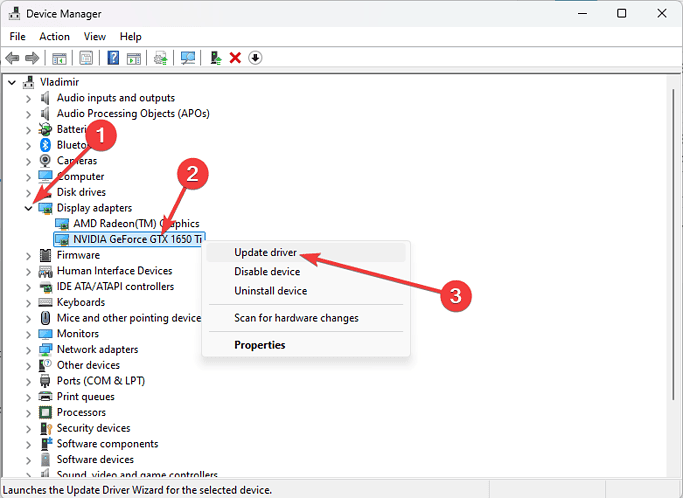Viewport: 683px width, 498px height.
Task: Click the Forward arrow toolbar icon
Action: (33, 58)
